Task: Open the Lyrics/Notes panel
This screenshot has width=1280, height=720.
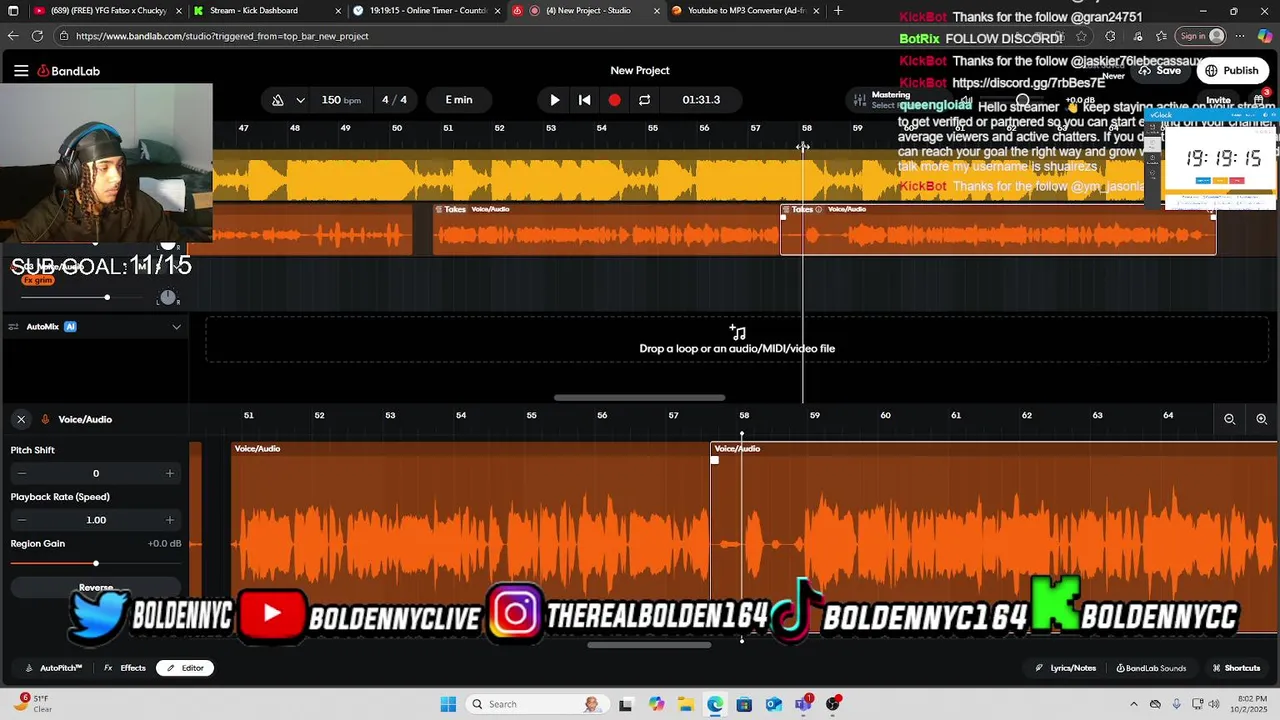Action: pyautogui.click(x=1066, y=668)
